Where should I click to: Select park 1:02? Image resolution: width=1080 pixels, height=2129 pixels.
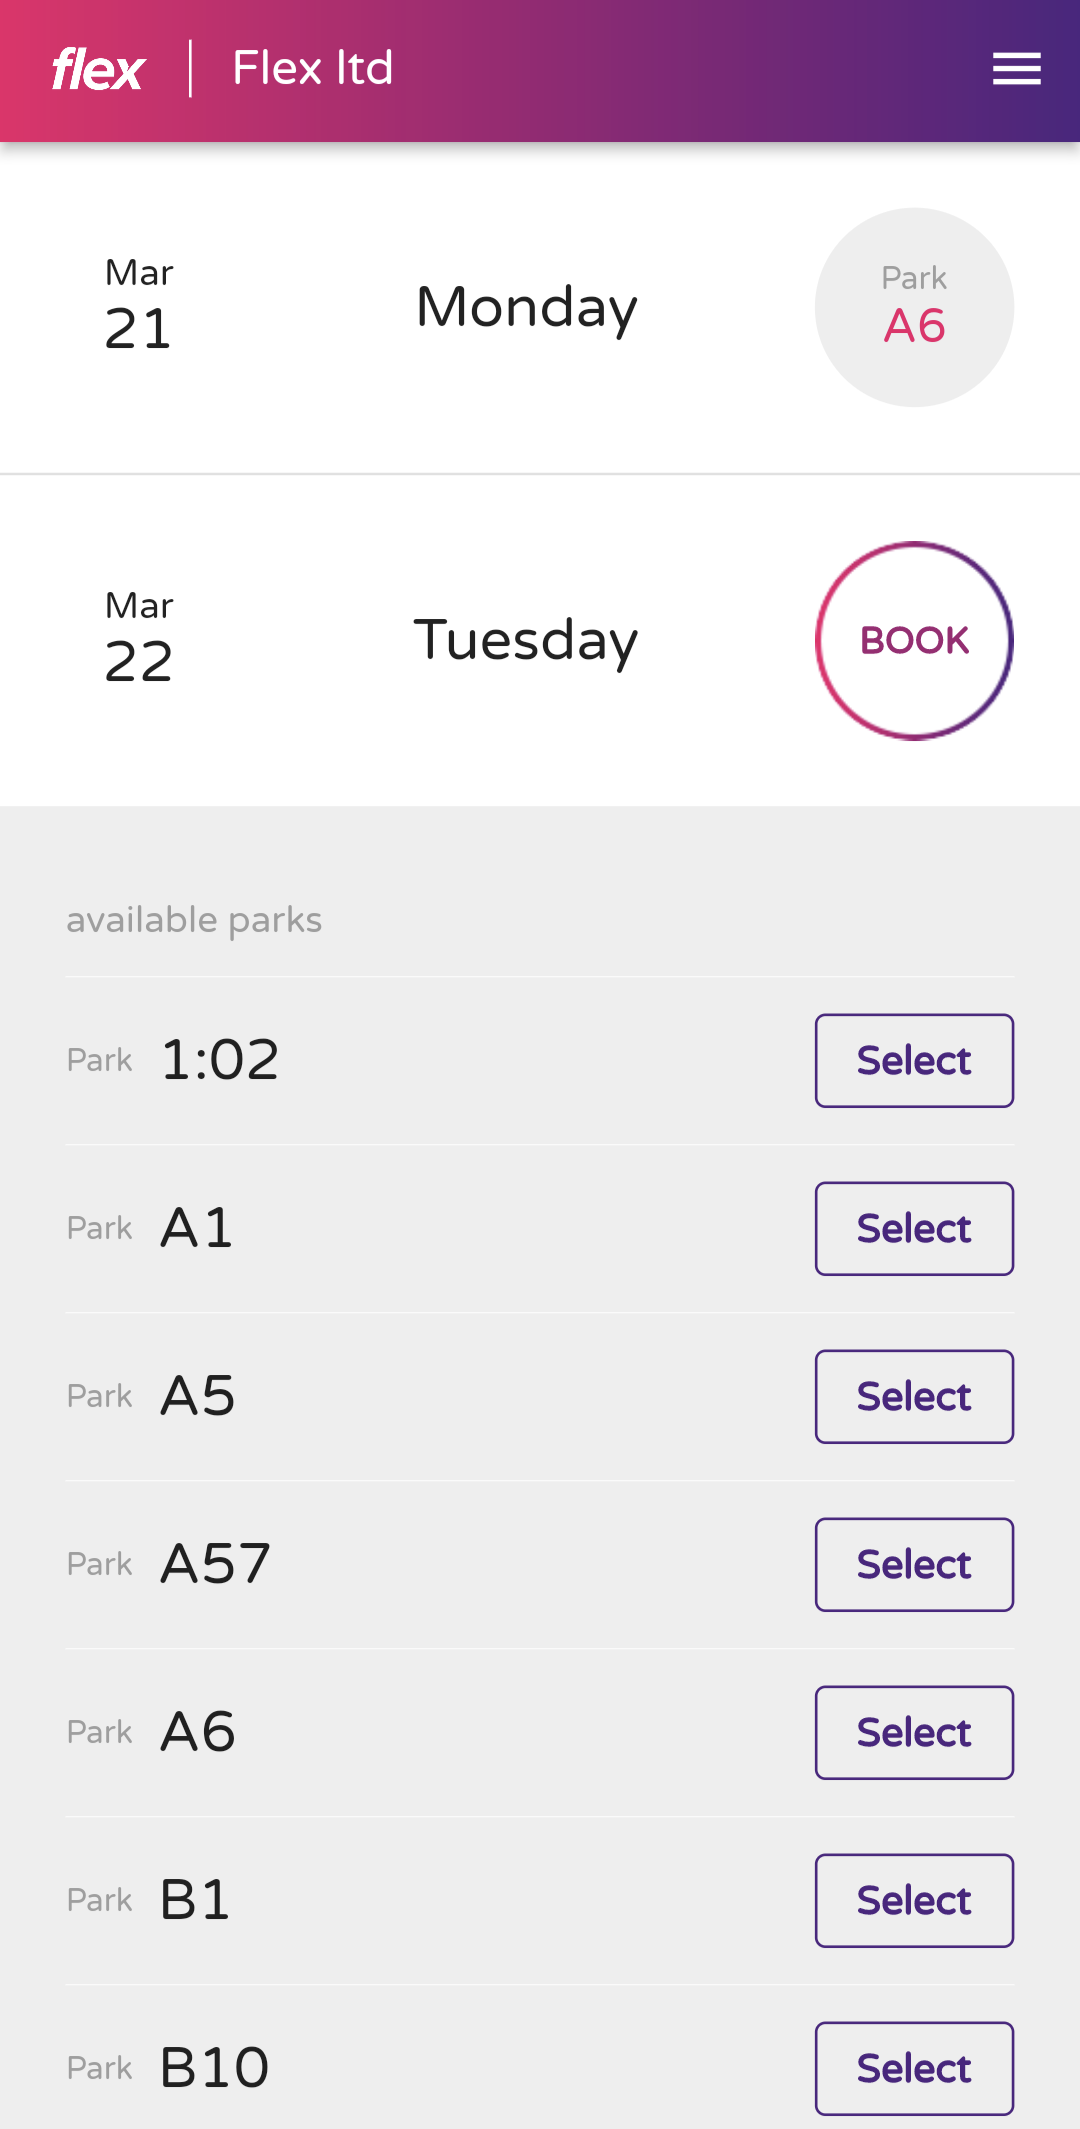pos(914,1061)
